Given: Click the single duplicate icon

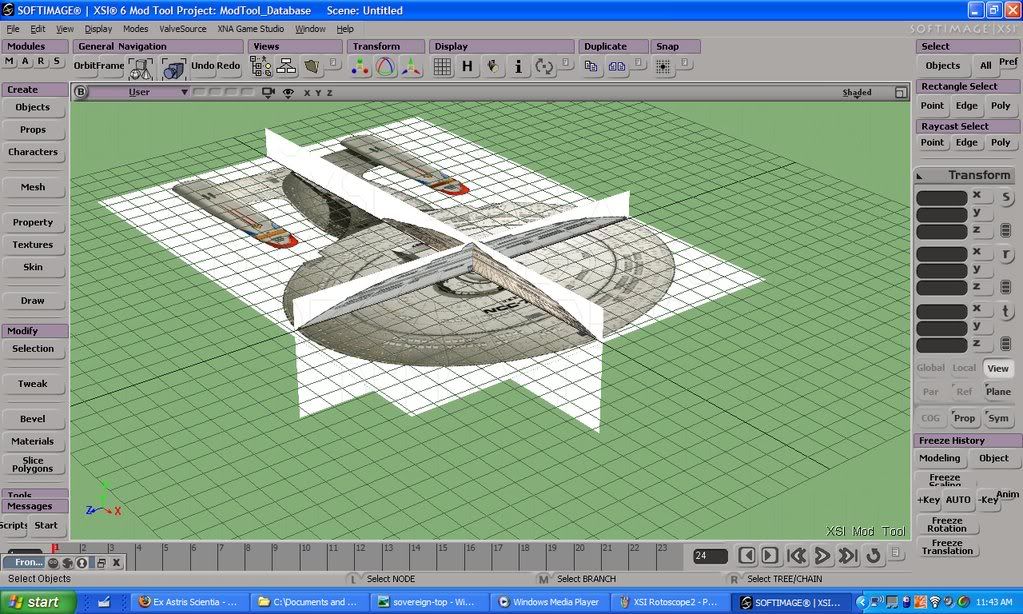Looking at the screenshot, I should coord(591,66).
